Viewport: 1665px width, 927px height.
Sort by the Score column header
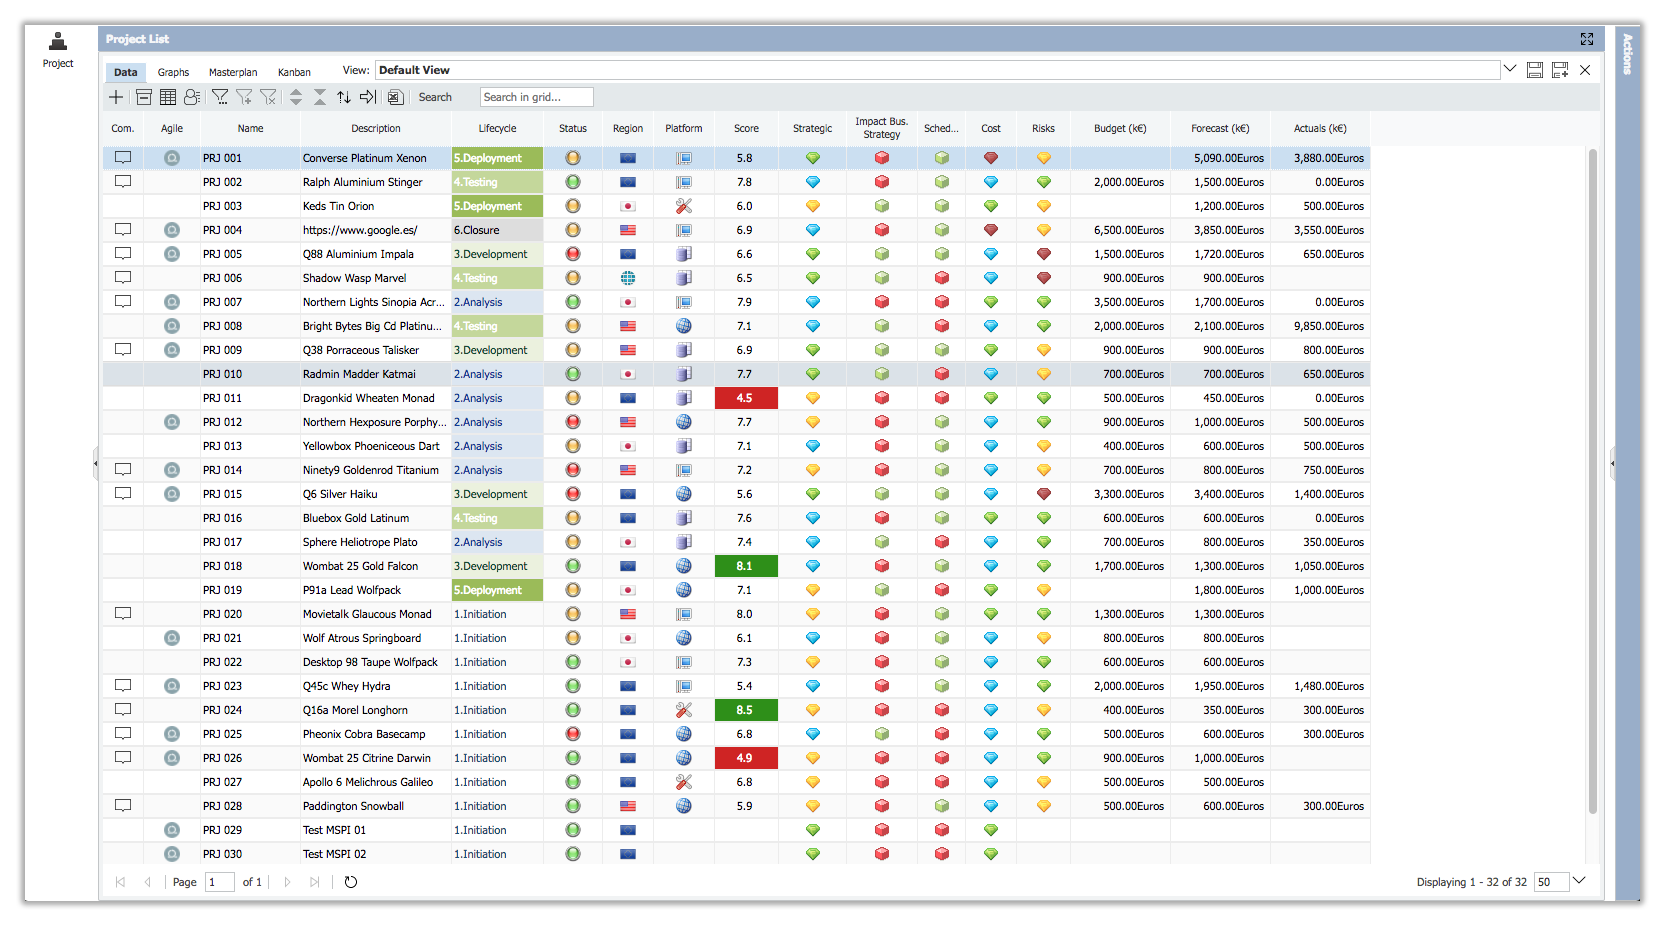pyautogui.click(x=746, y=128)
